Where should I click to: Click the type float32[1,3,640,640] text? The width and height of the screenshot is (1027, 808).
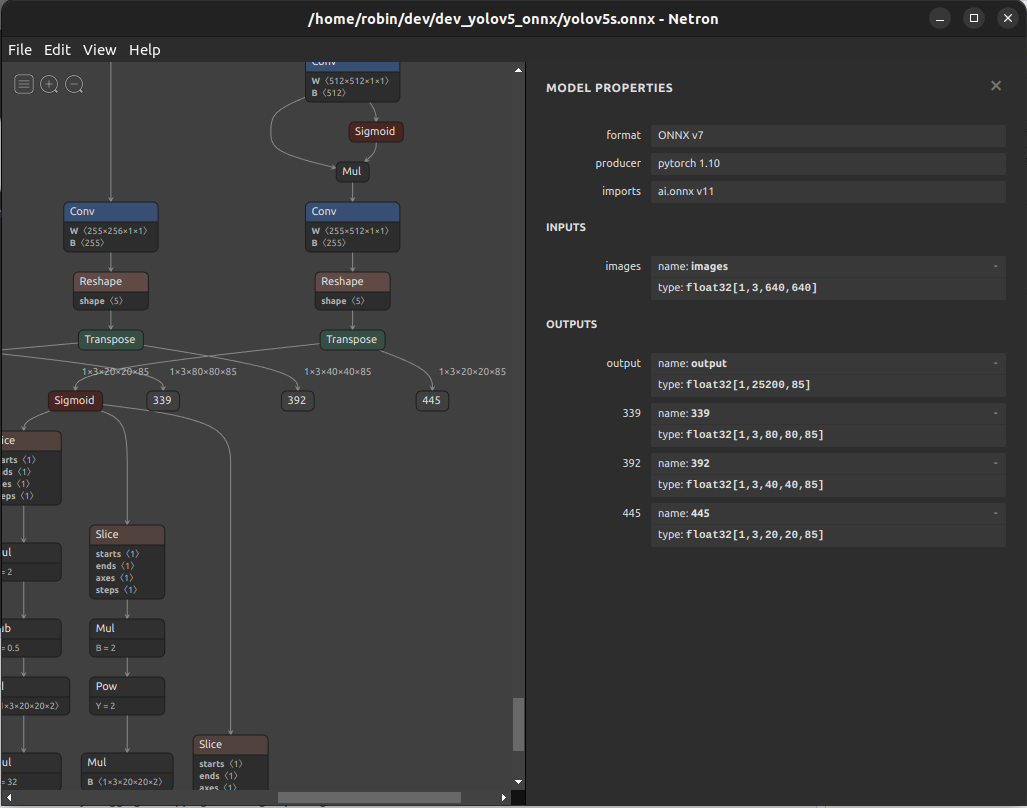[738, 287]
